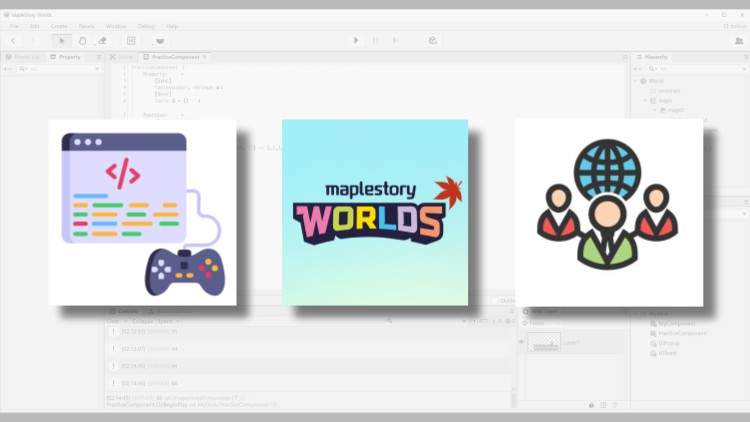Open the Panels menu
Viewport: 750px width, 422px height.
87,26
